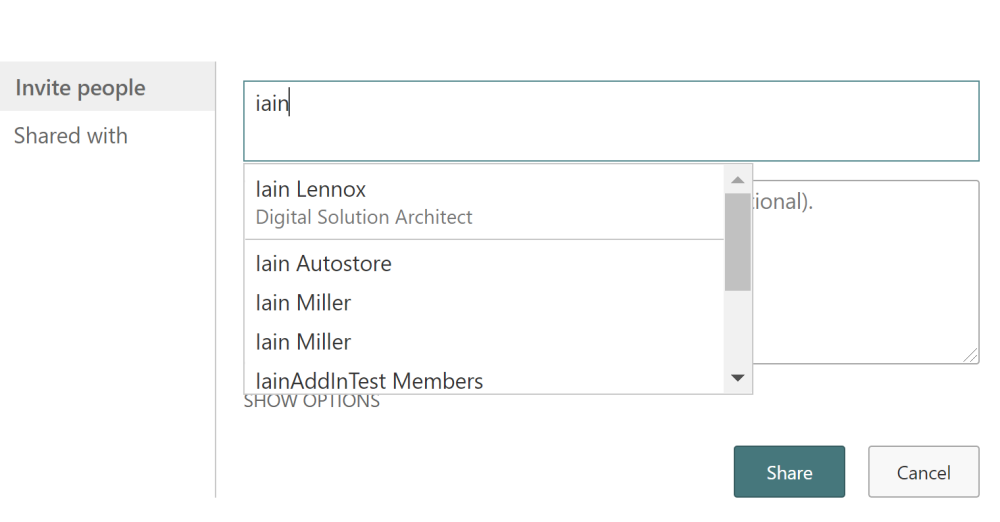The width and height of the screenshot is (1000, 522).
Task: Click the message box resize grip
Action: (x=971, y=356)
